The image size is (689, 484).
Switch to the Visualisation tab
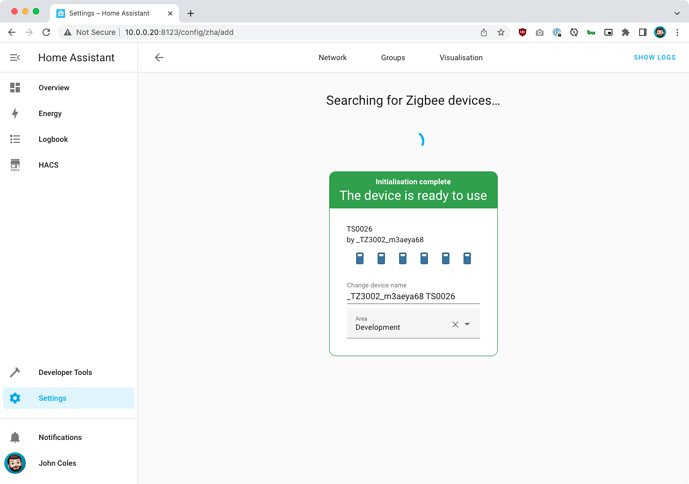point(461,58)
